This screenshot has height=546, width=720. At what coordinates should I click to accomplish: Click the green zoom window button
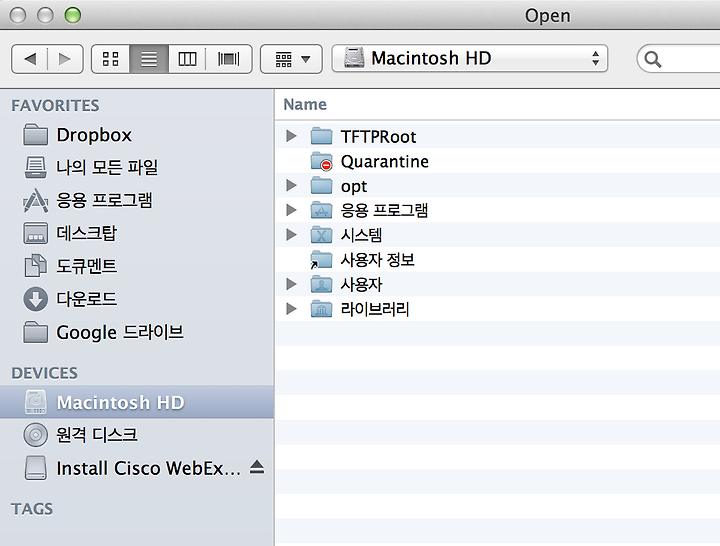tap(73, 15)
